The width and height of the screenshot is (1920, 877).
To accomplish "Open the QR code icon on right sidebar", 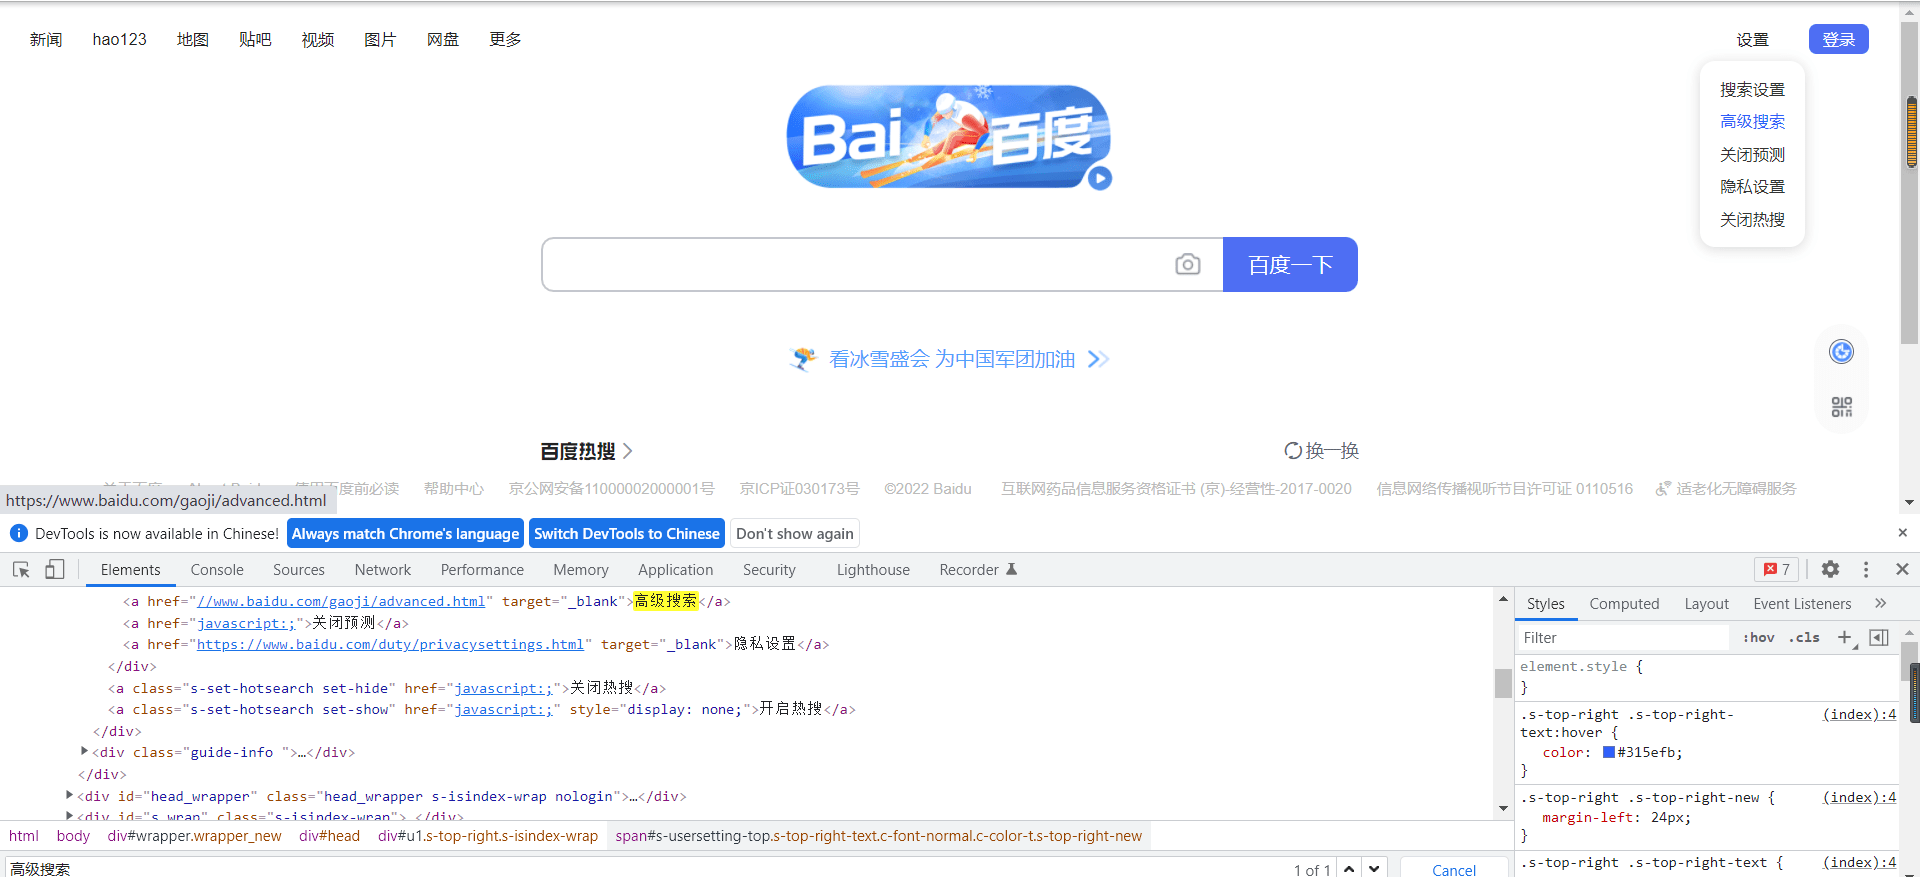I will click(1842, 407).
